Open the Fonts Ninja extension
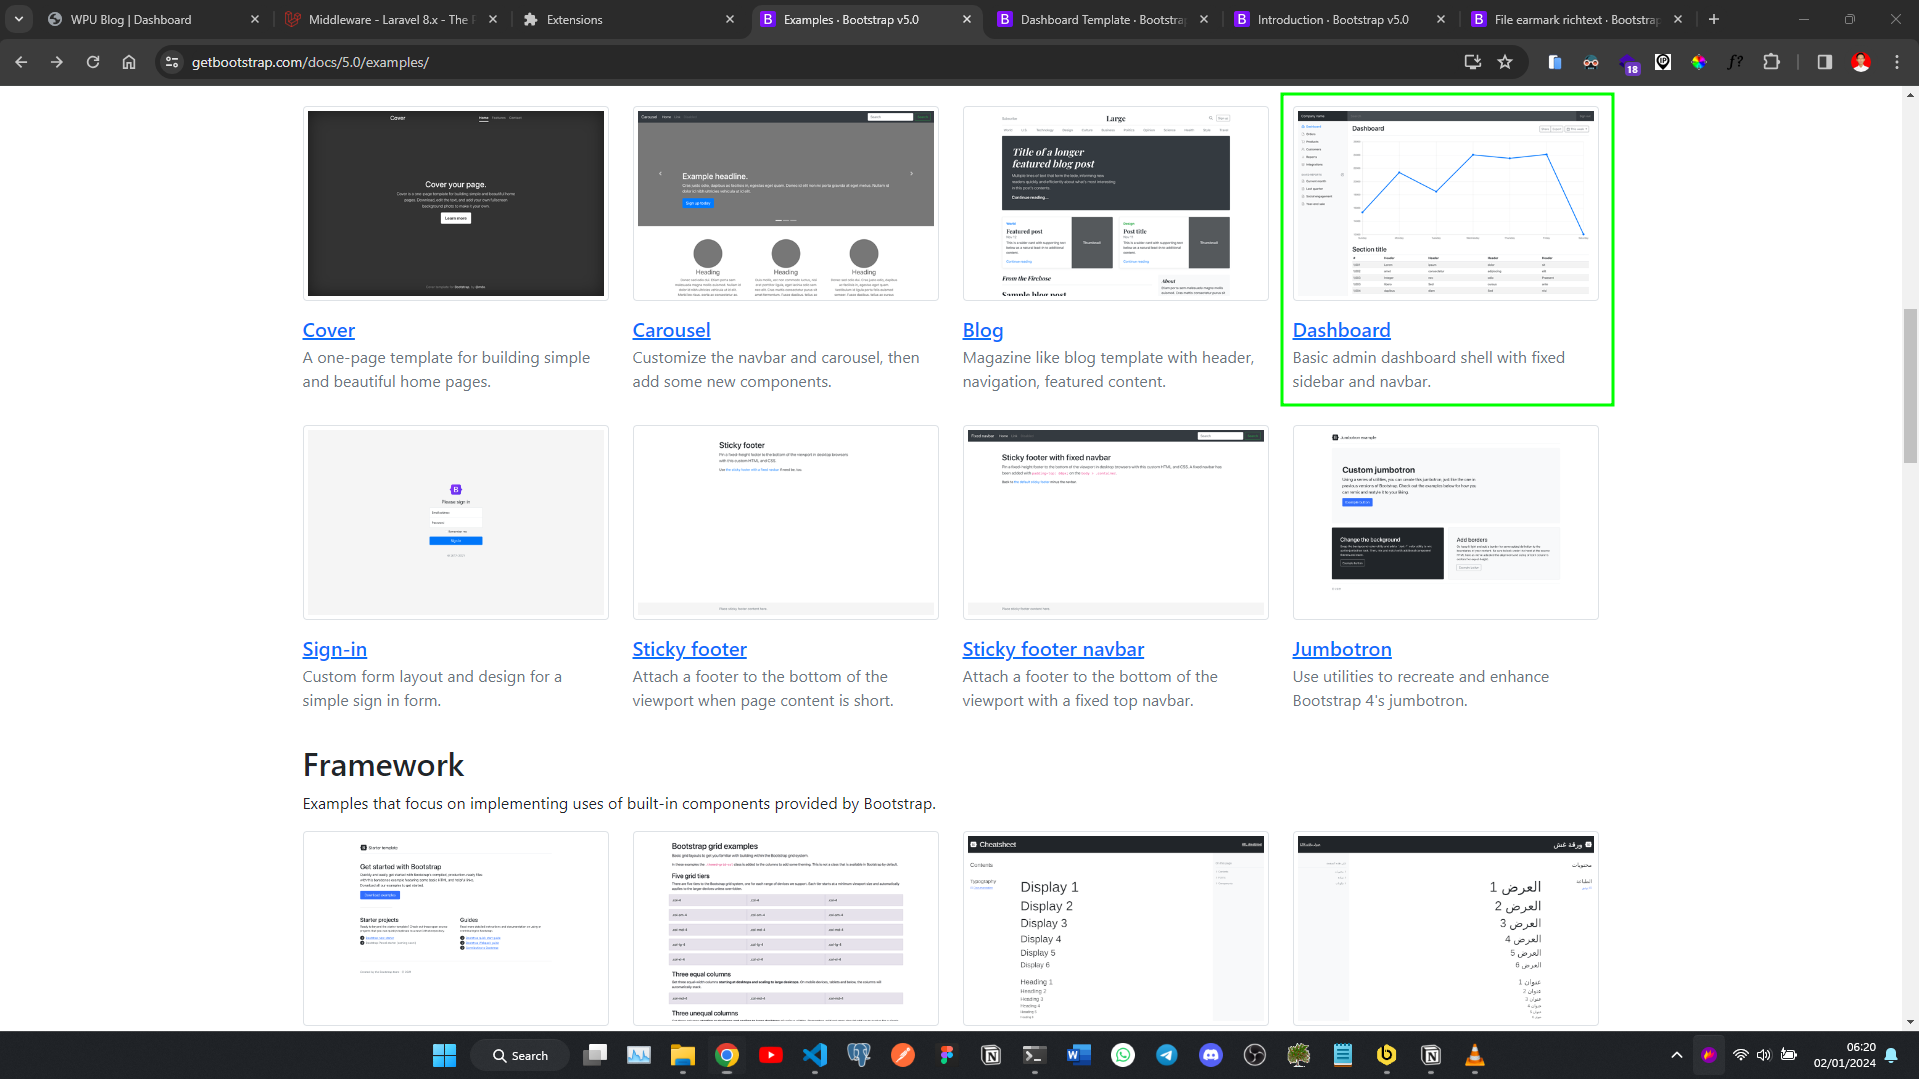This screenshot has width=1919, height=1079. [1735, 62]
